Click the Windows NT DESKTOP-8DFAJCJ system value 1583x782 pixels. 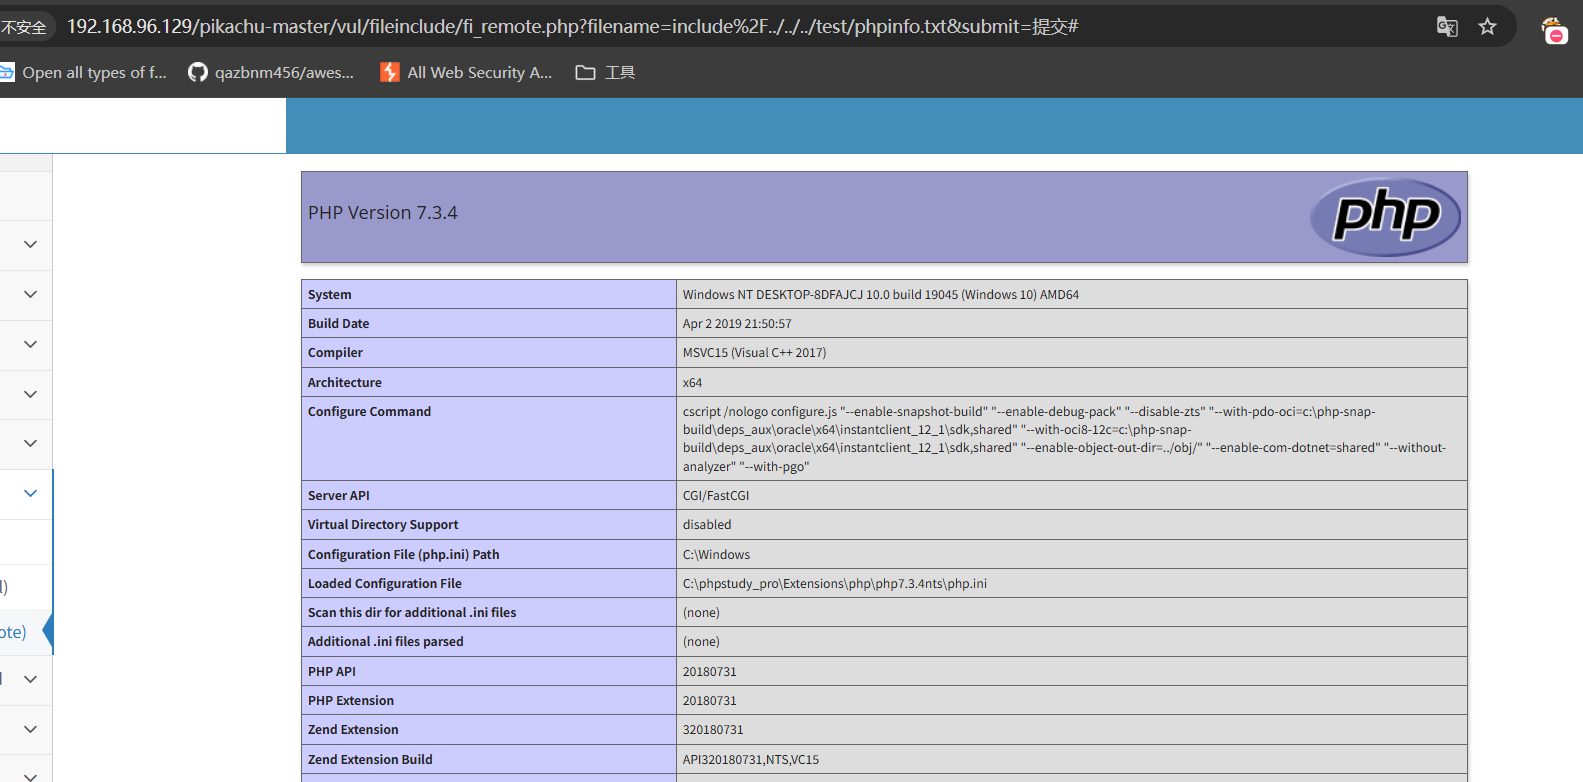coord(880,295)
